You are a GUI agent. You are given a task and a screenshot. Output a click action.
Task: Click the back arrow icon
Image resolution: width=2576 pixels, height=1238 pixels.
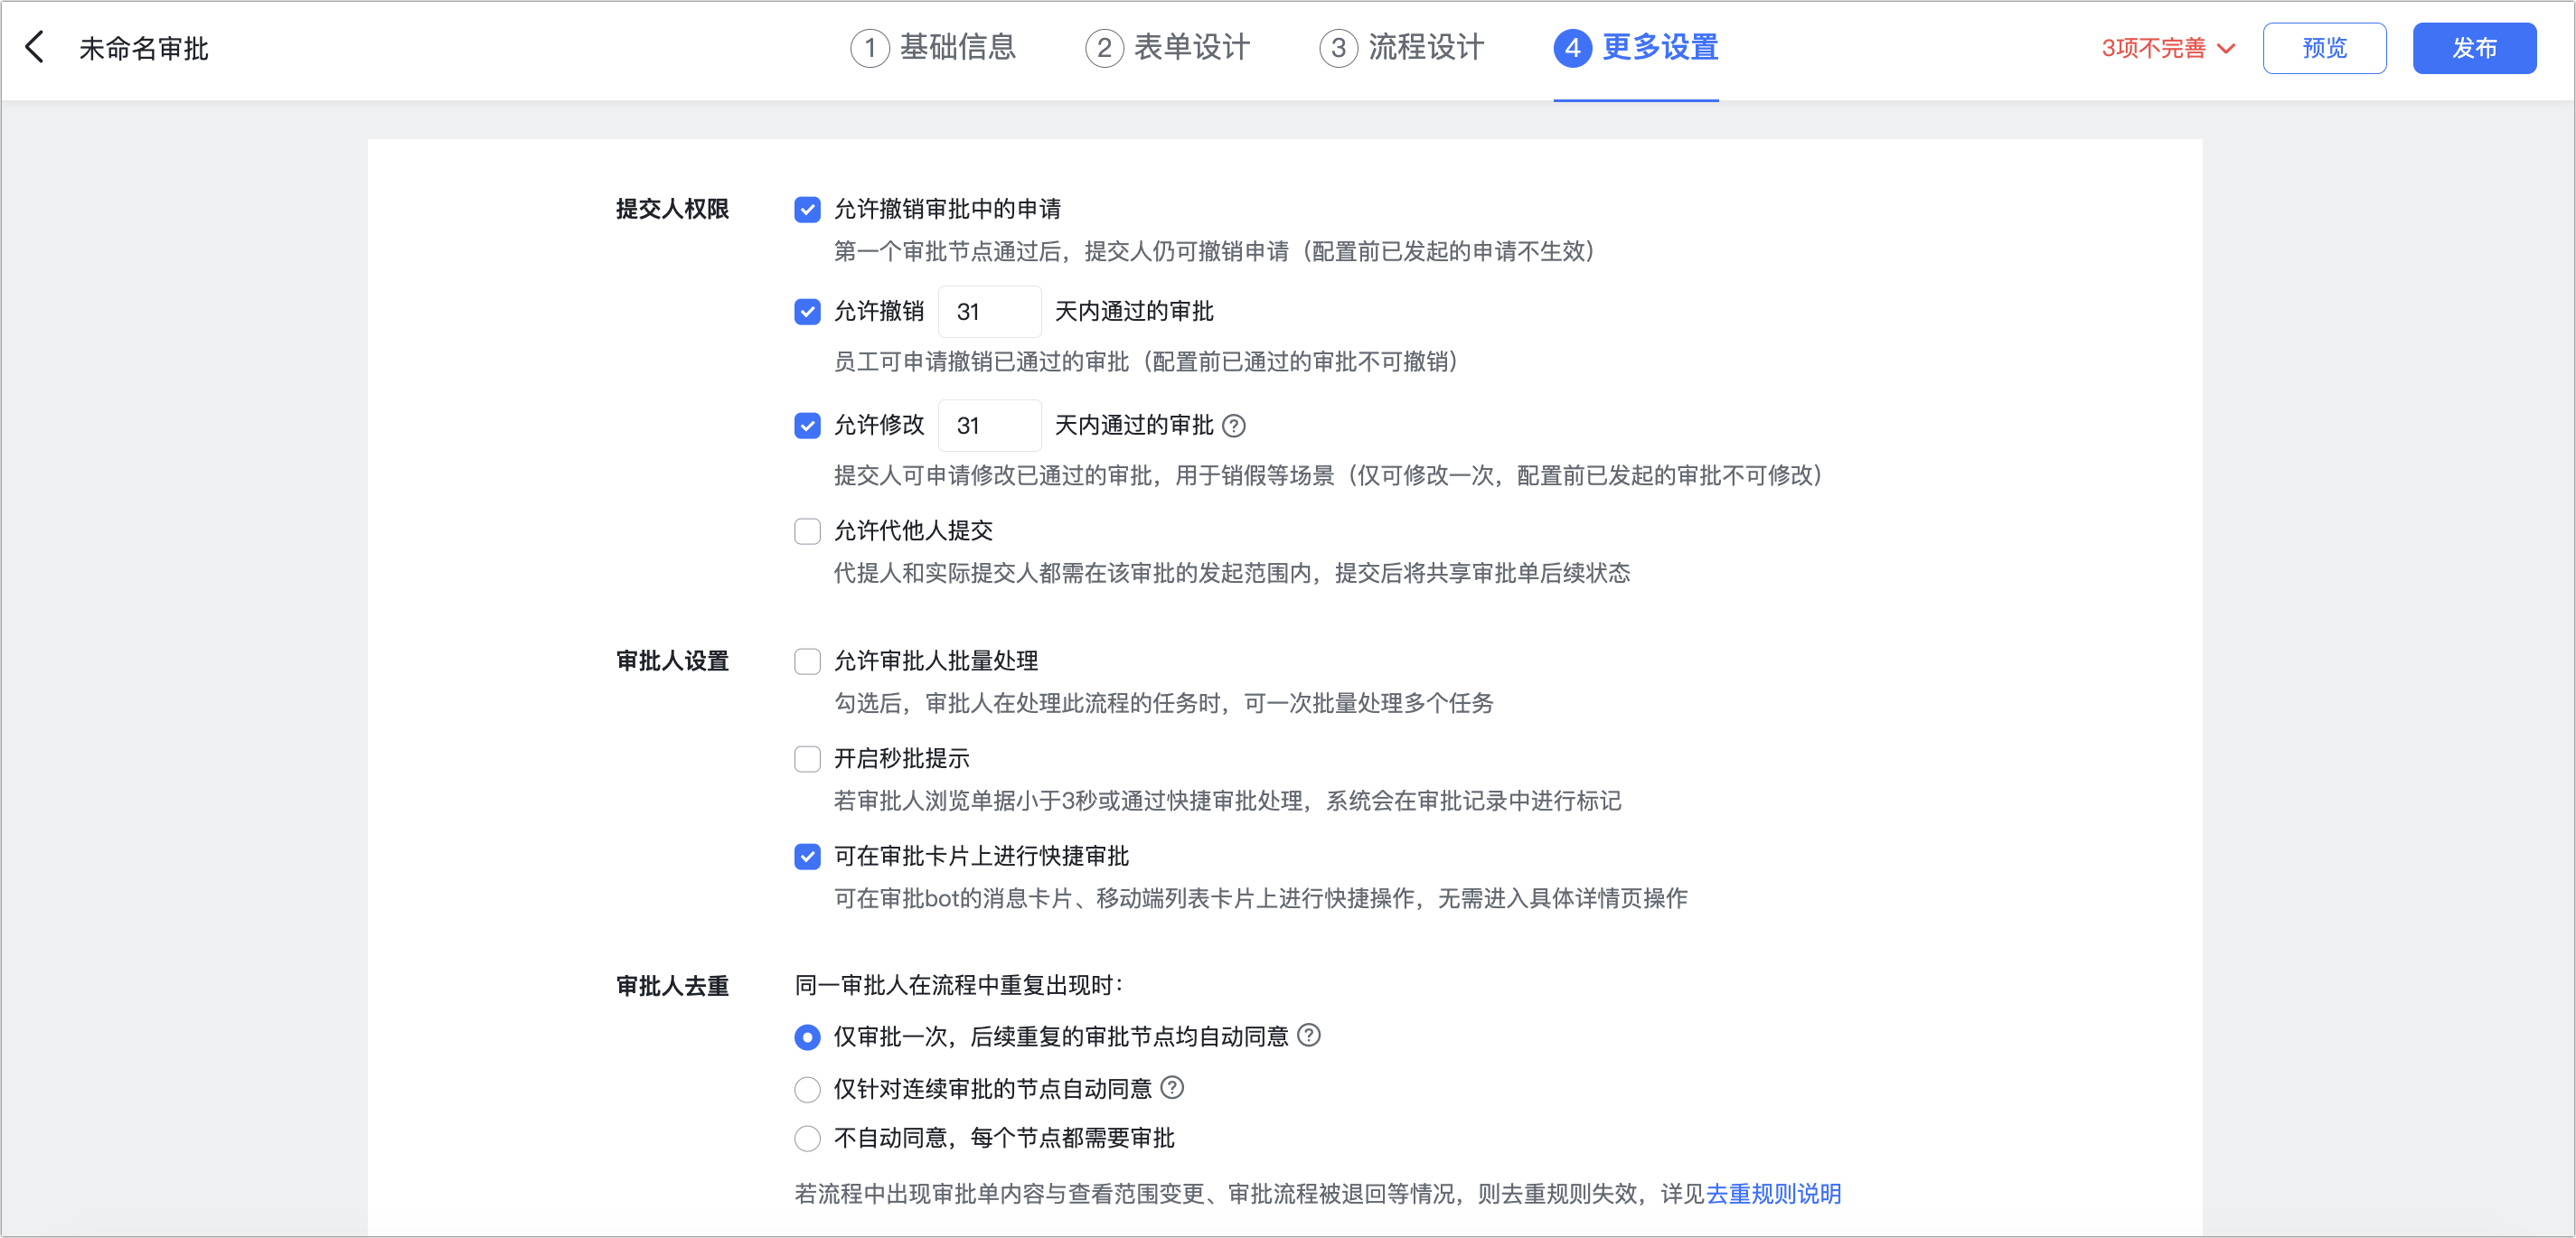(35, 47)
